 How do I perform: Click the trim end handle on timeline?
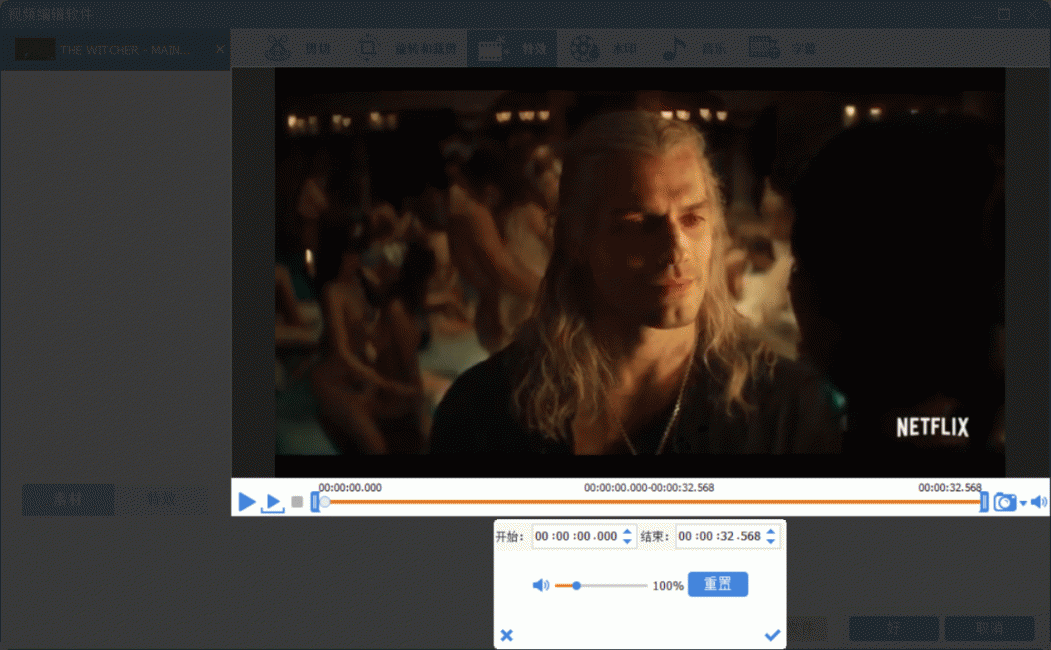[x=984, y=502]
